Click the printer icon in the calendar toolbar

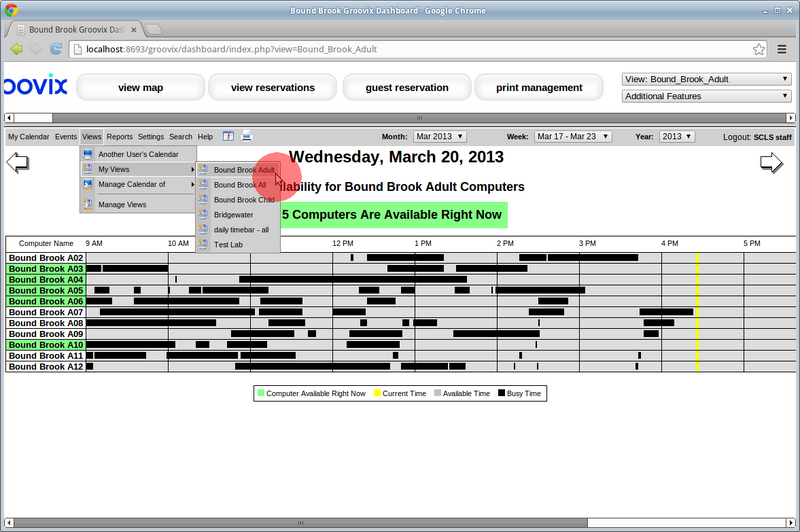coord(246,136)
